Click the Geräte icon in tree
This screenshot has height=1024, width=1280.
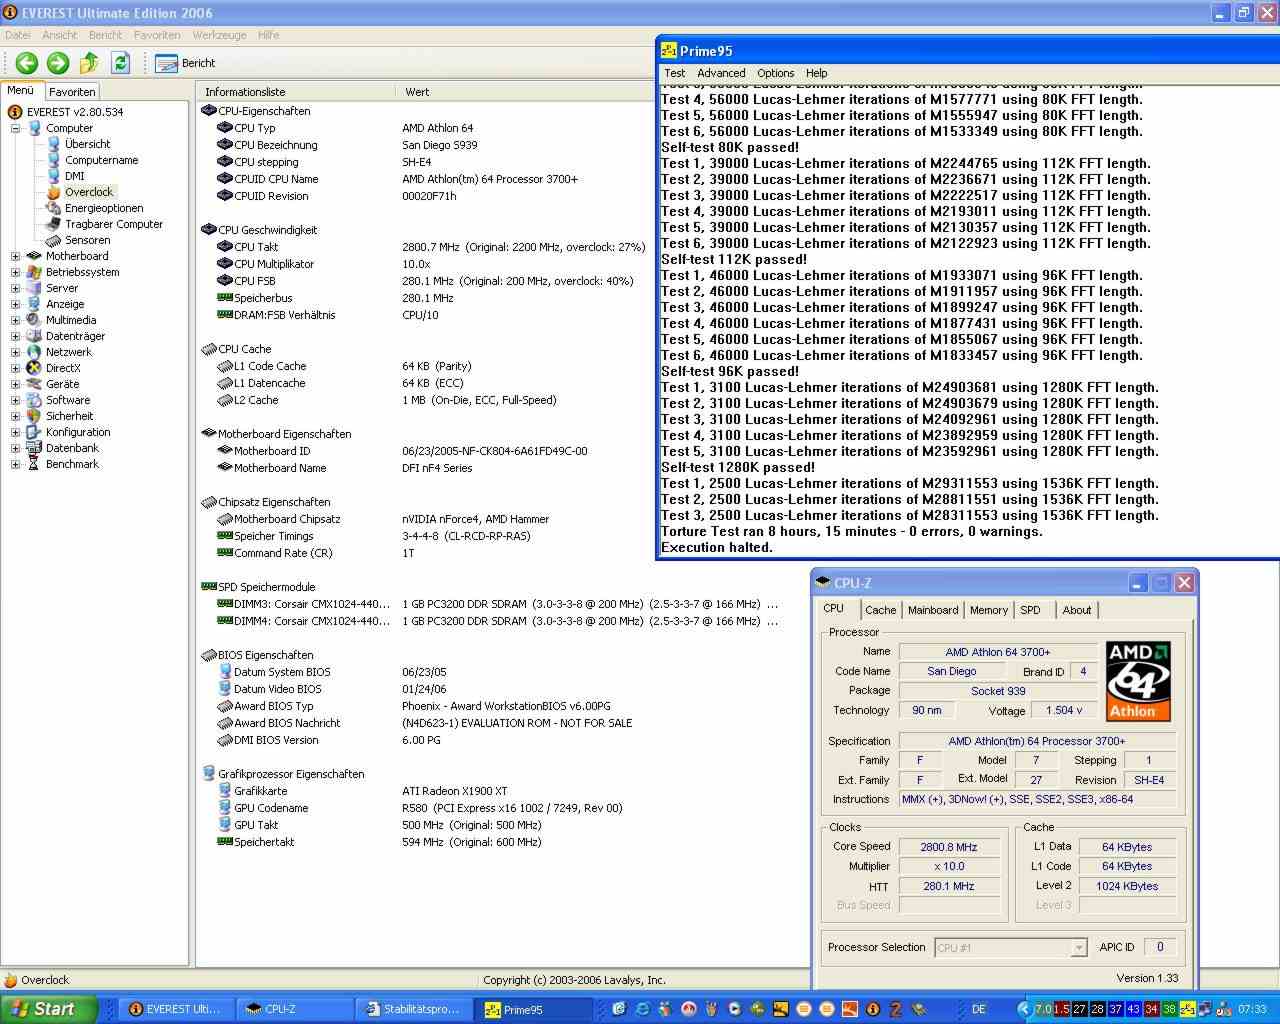(x=34, y=384)
